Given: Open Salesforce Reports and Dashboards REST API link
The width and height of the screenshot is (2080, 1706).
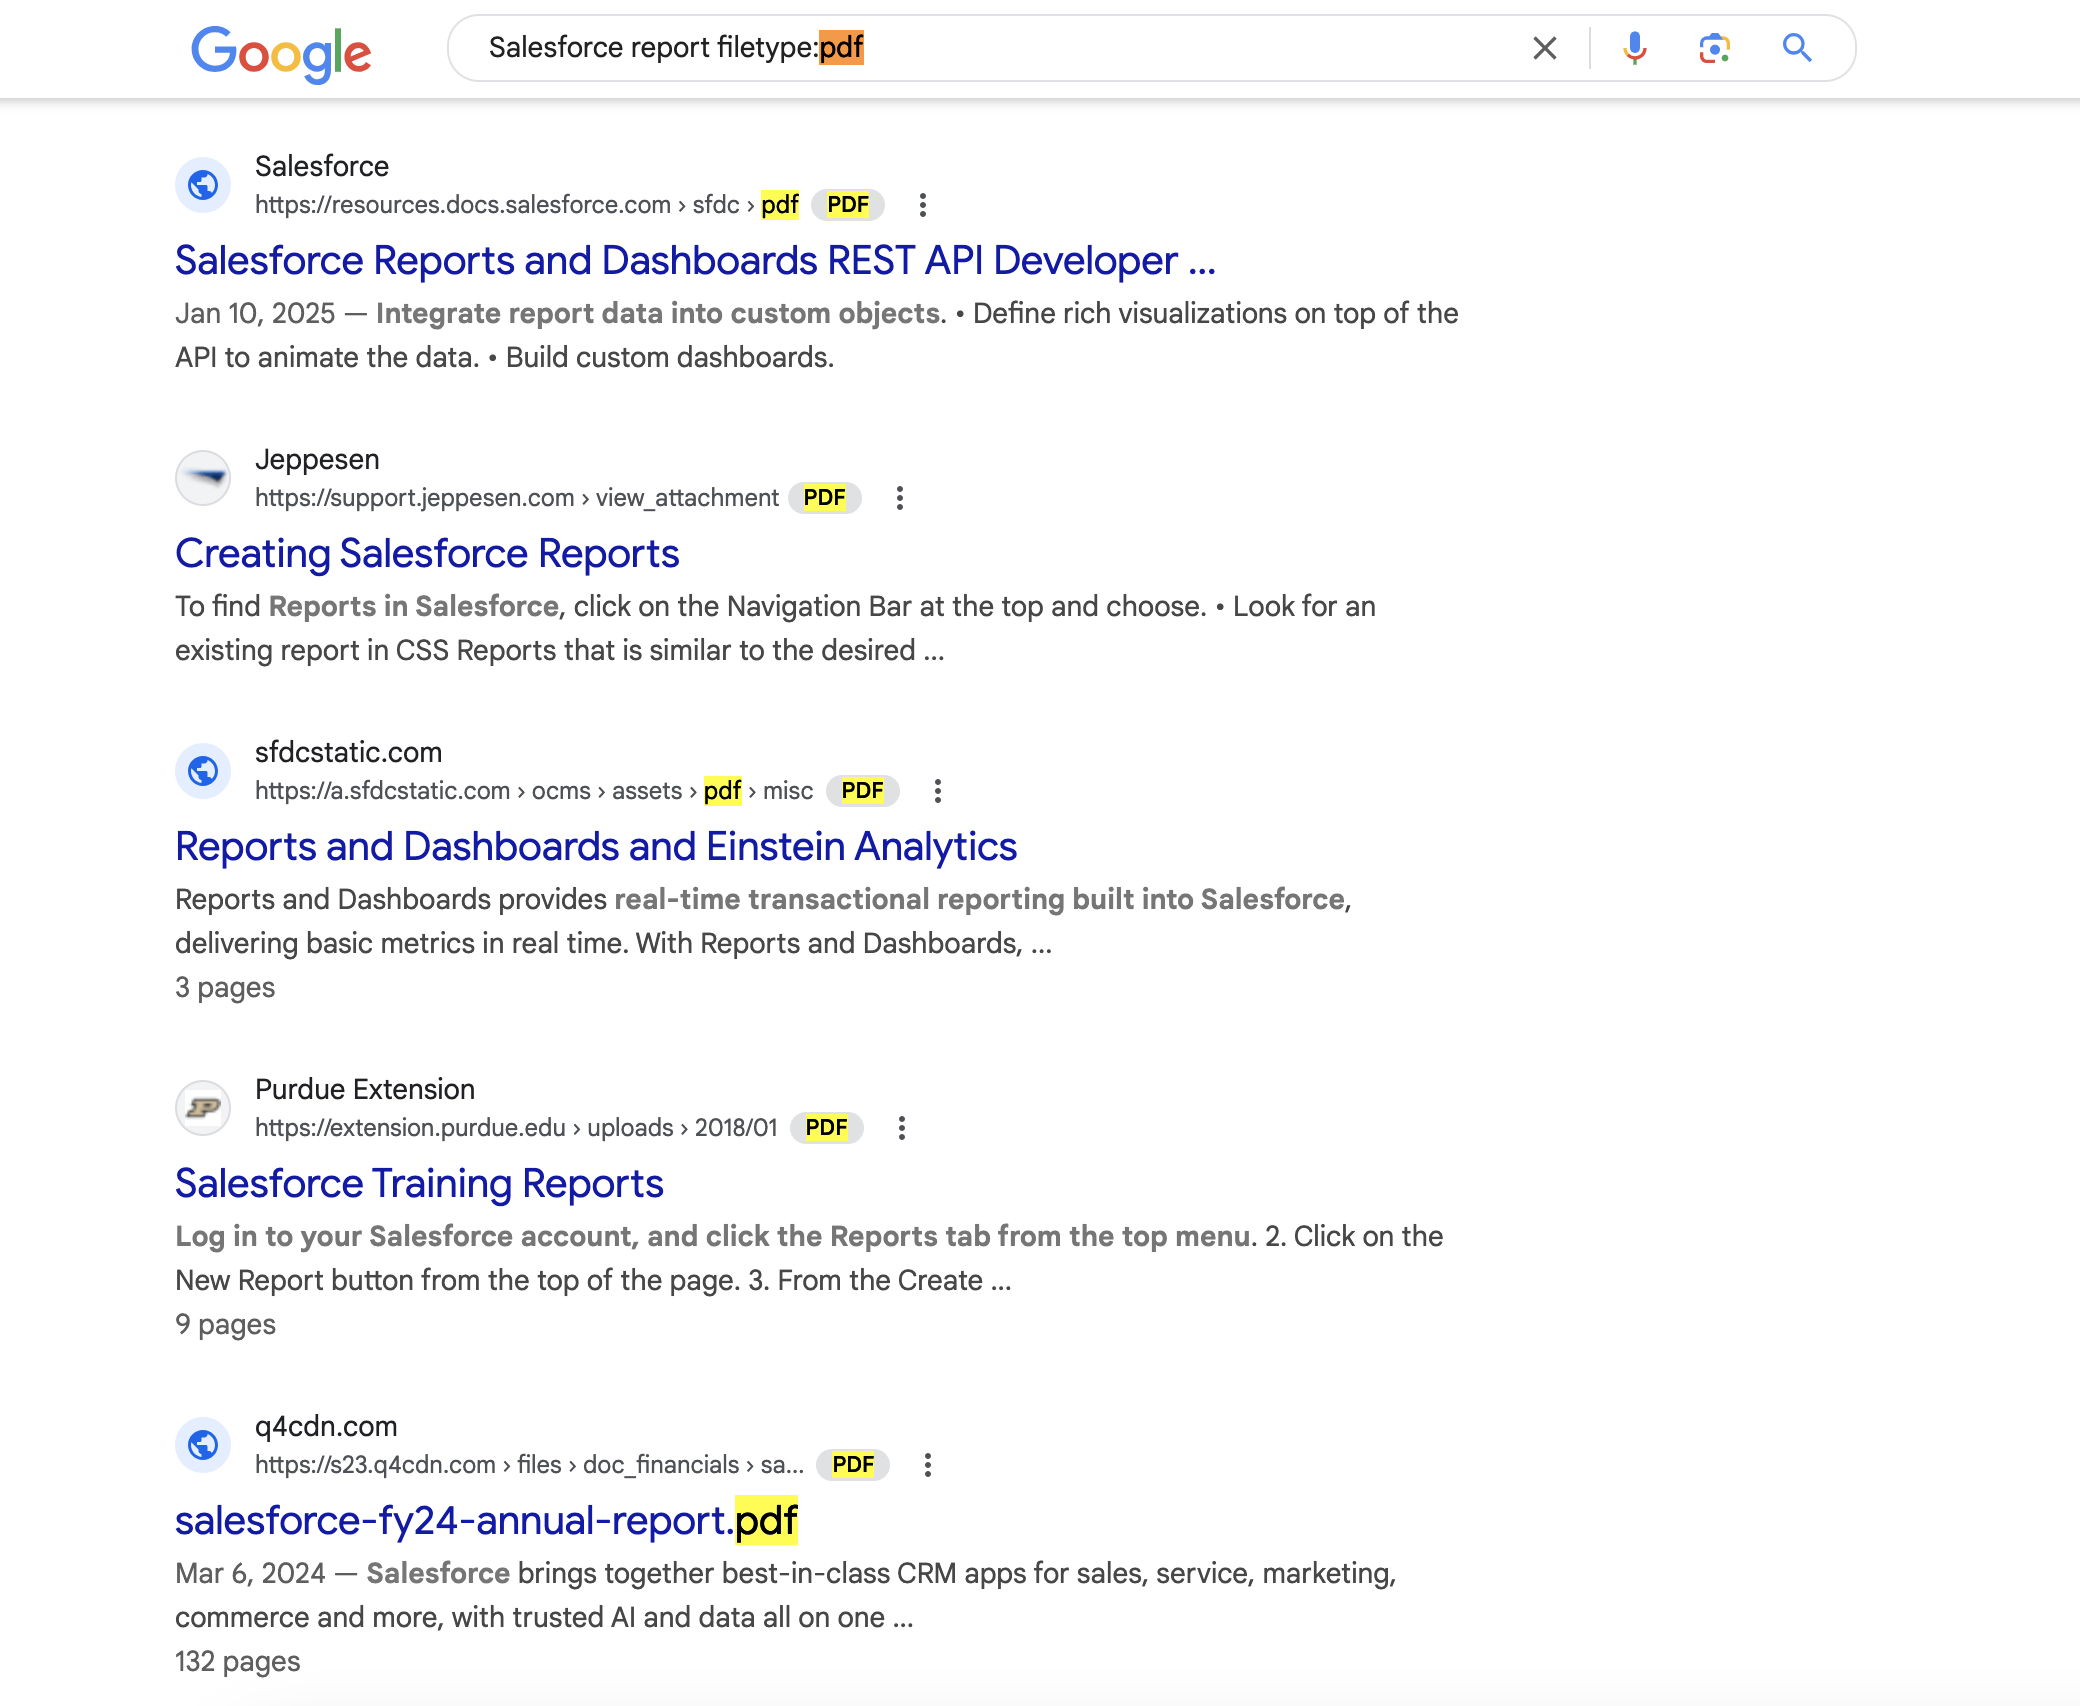Looking at the screenshot, I should pos(695,261).
